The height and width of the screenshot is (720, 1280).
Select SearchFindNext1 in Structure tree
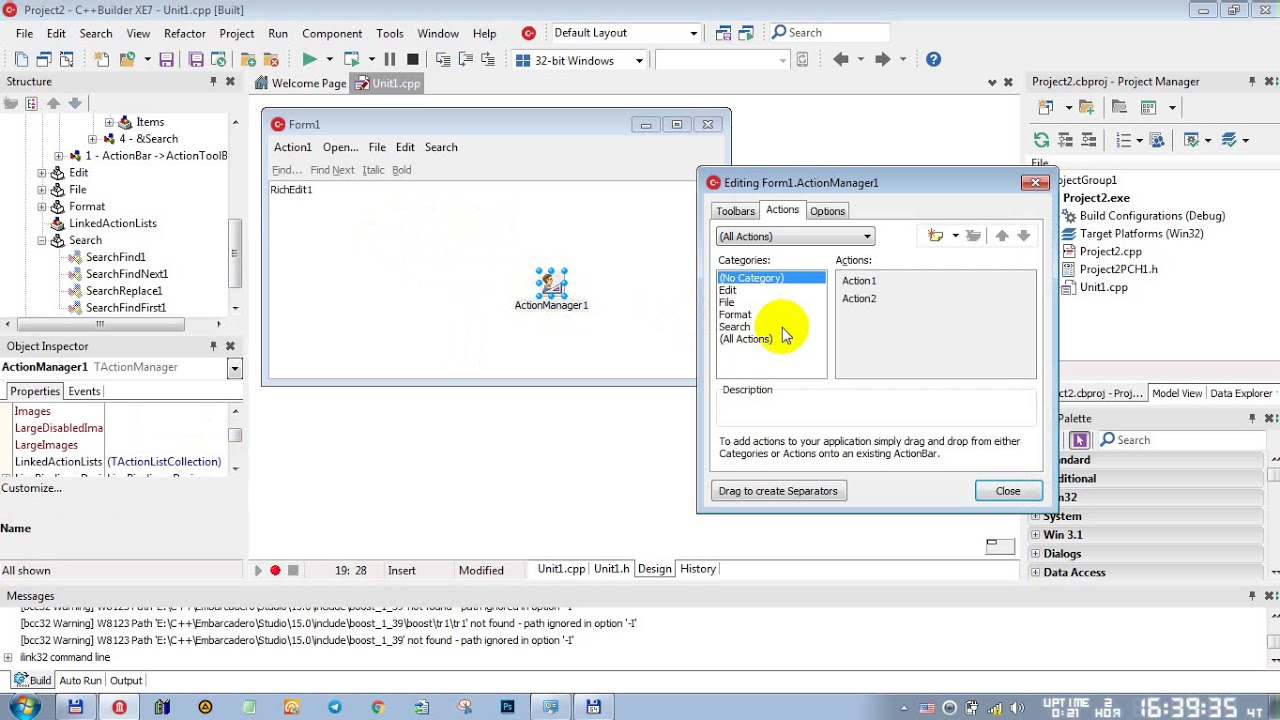click(127, 274)
